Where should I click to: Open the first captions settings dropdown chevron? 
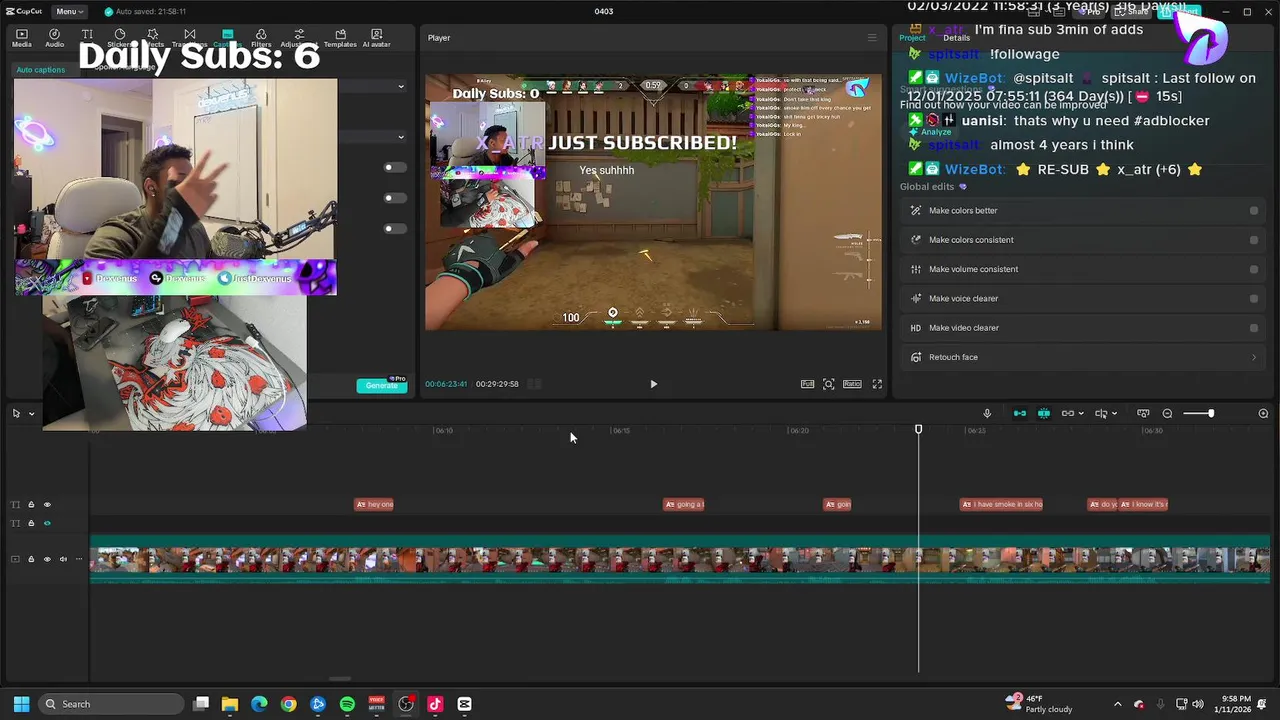click(x=401, y=86)
